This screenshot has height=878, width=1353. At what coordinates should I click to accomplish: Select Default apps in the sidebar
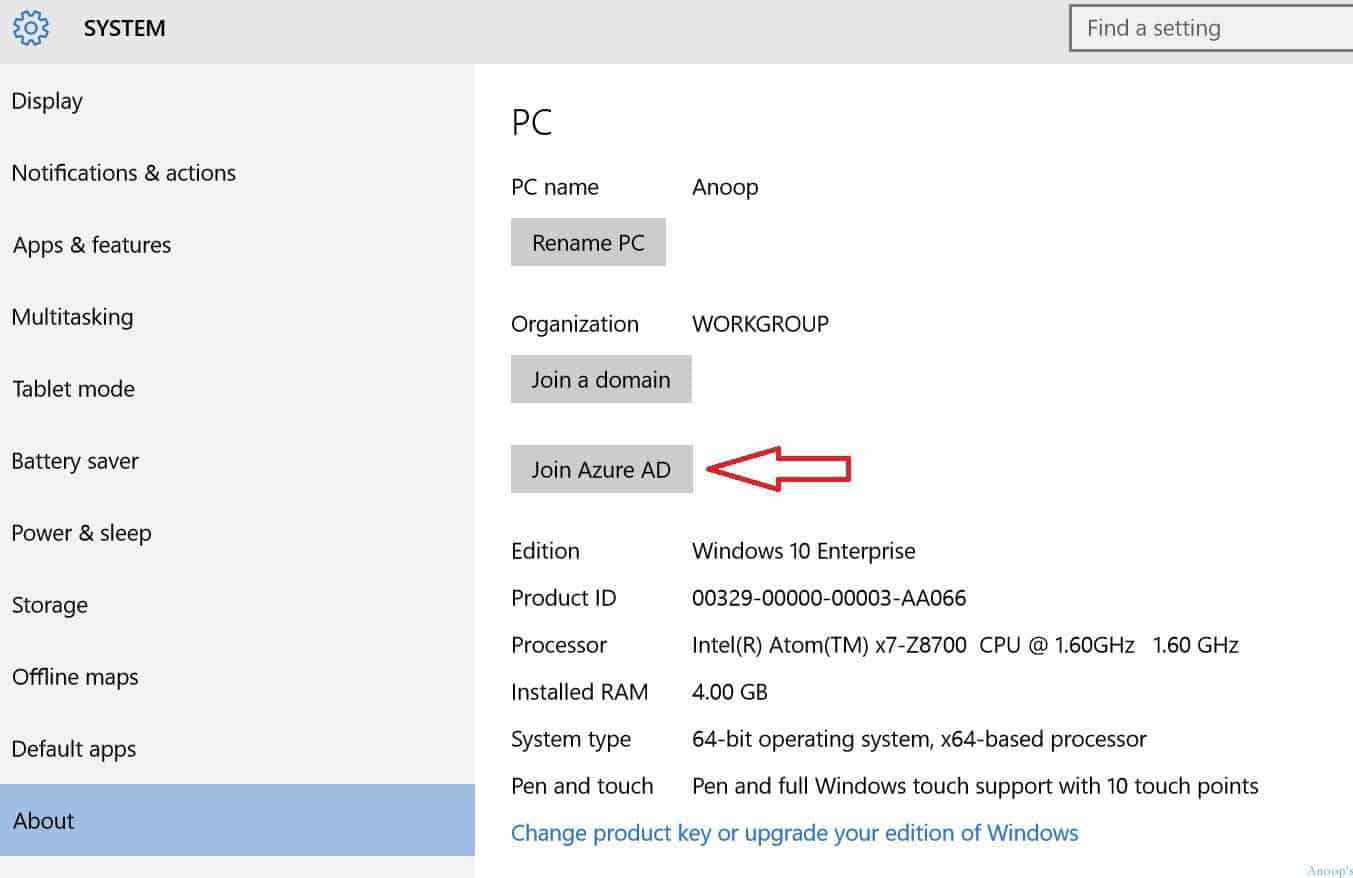point(237,749)
